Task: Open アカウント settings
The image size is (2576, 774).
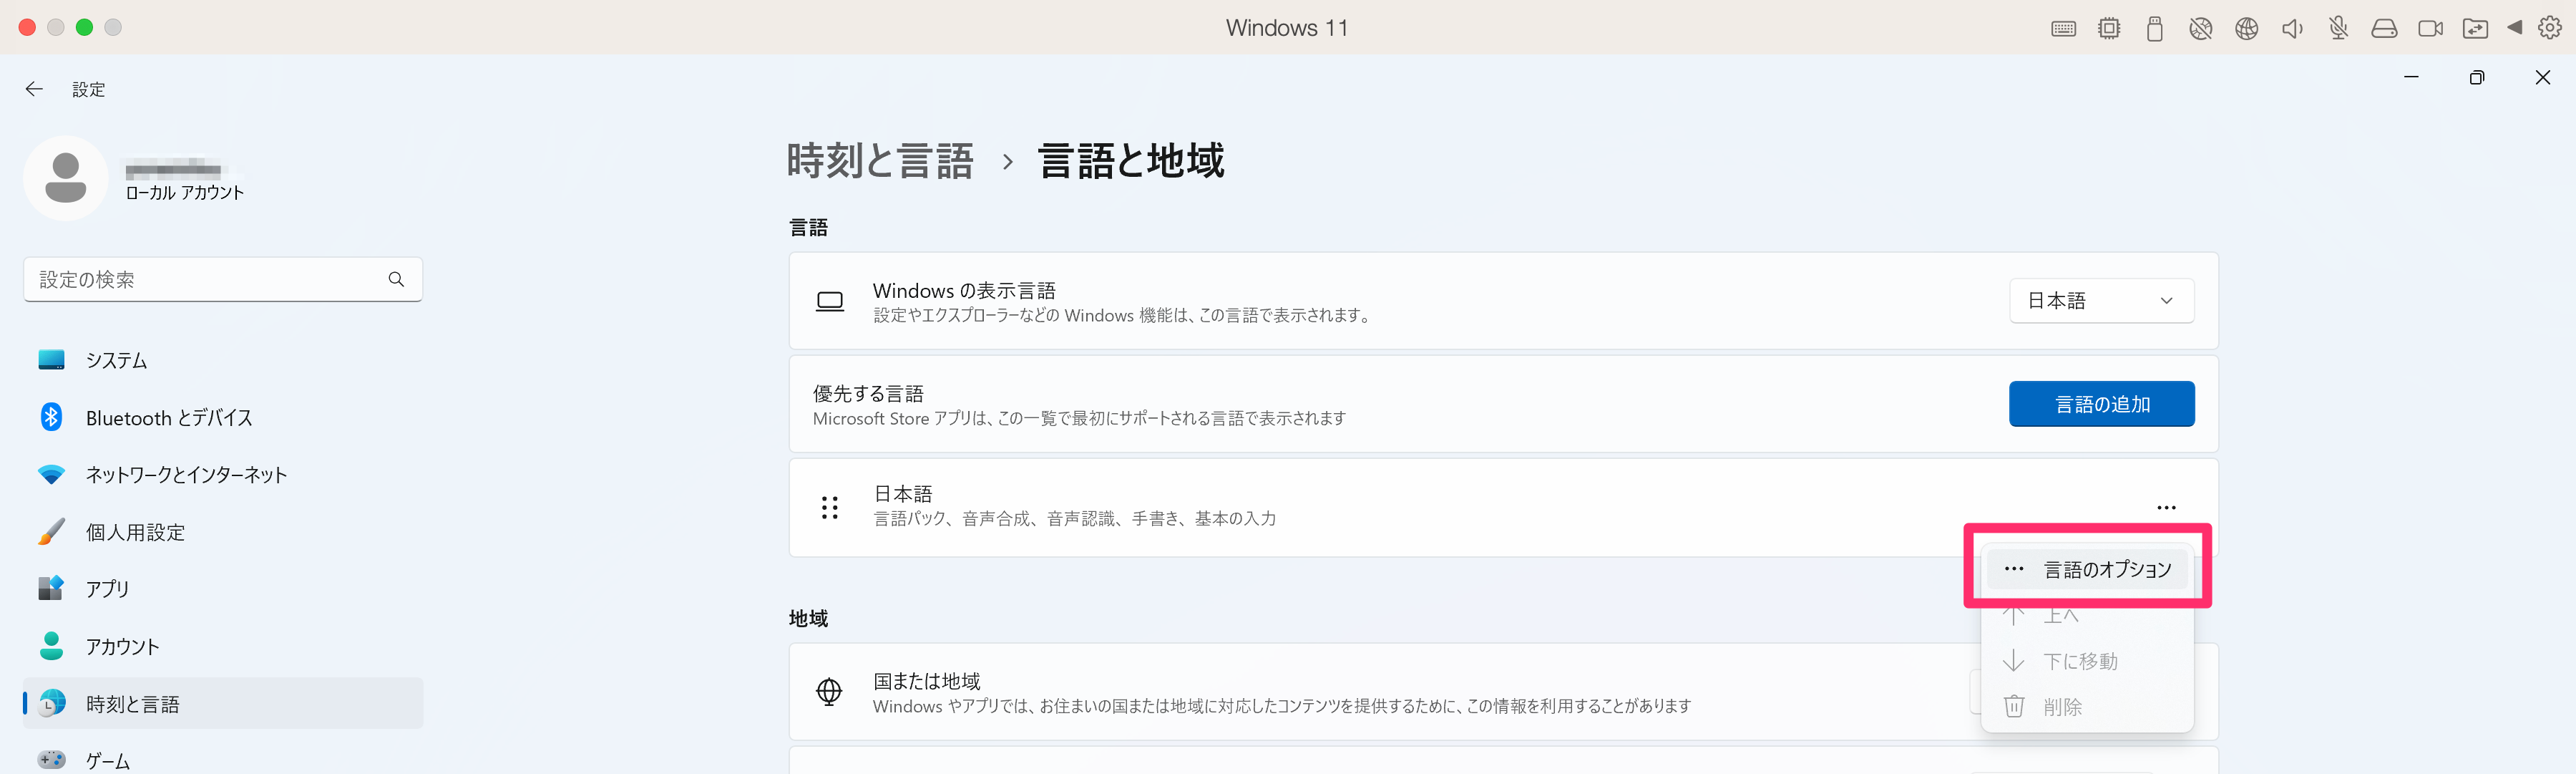Action: pyautogui.click(x=223, y=646)
